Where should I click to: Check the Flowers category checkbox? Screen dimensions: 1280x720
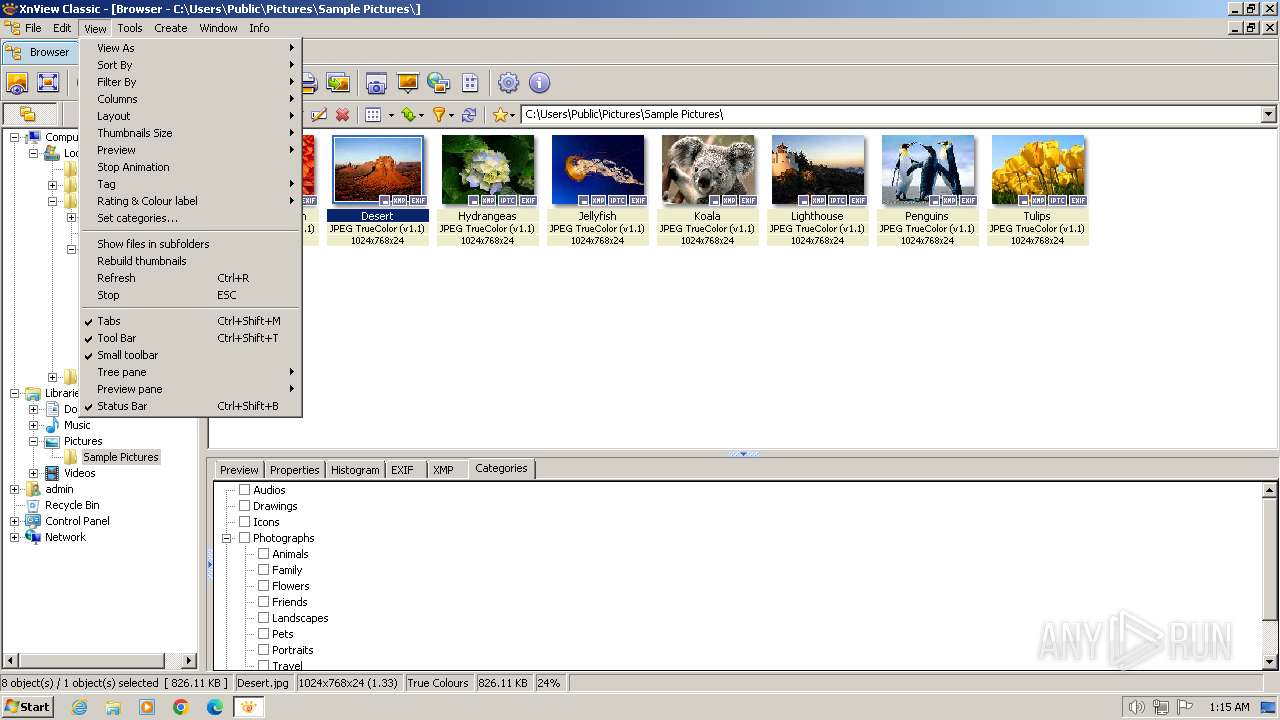coord(264,586)
